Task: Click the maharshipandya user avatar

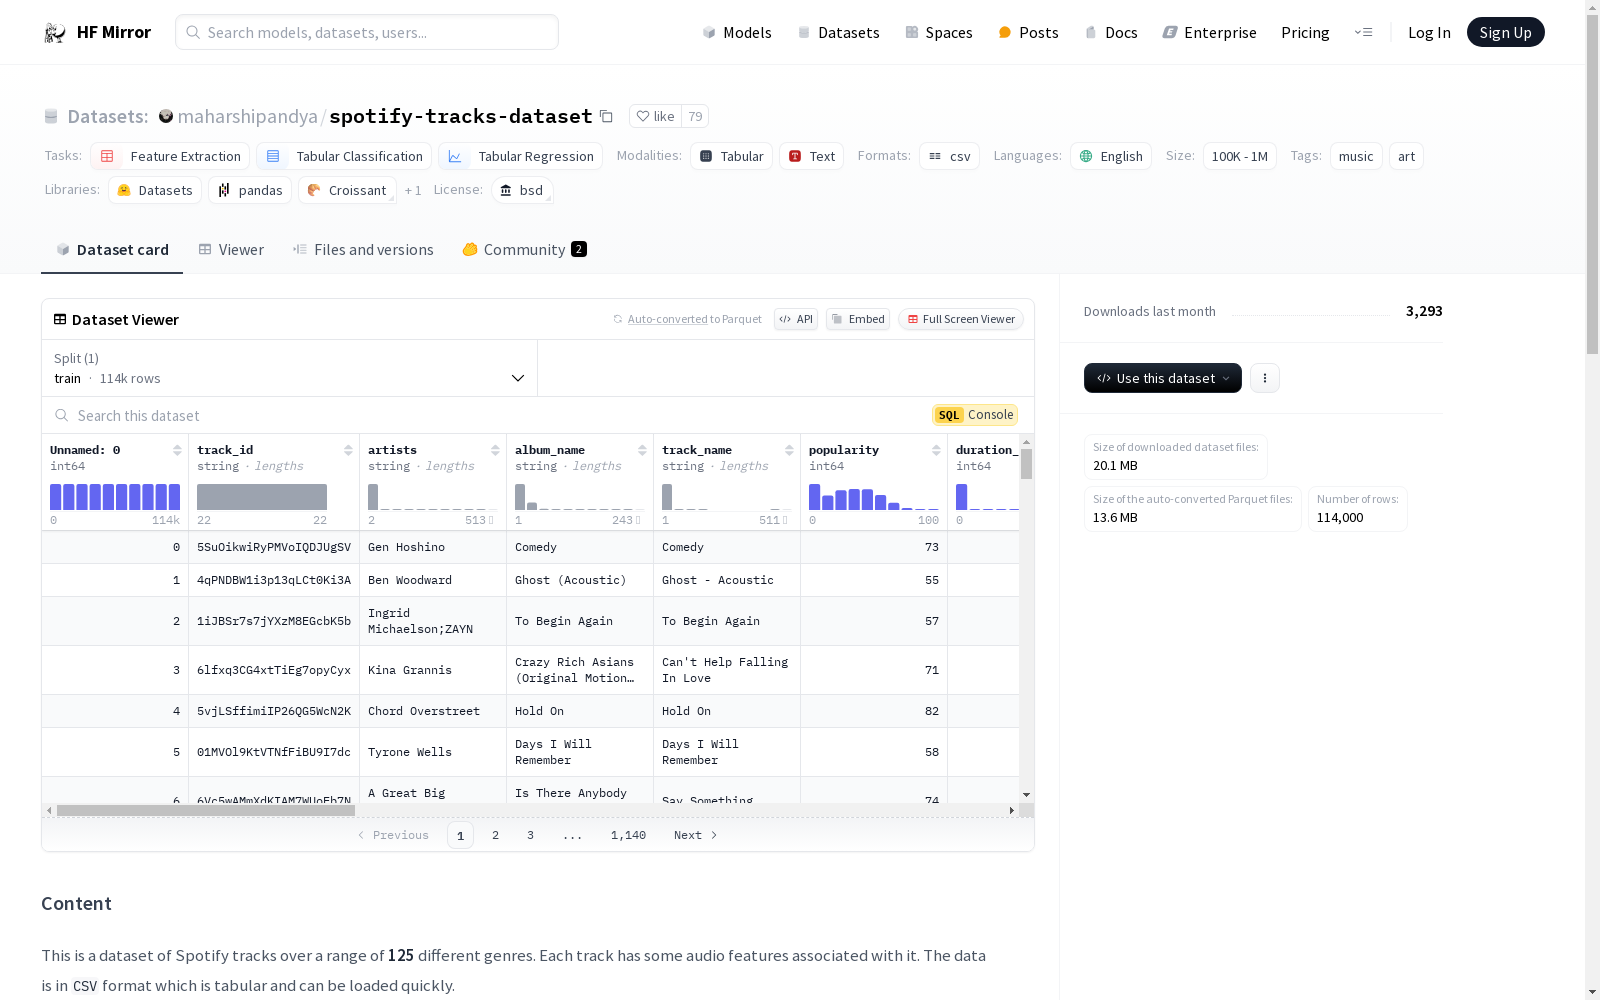Action: [166, 116]
